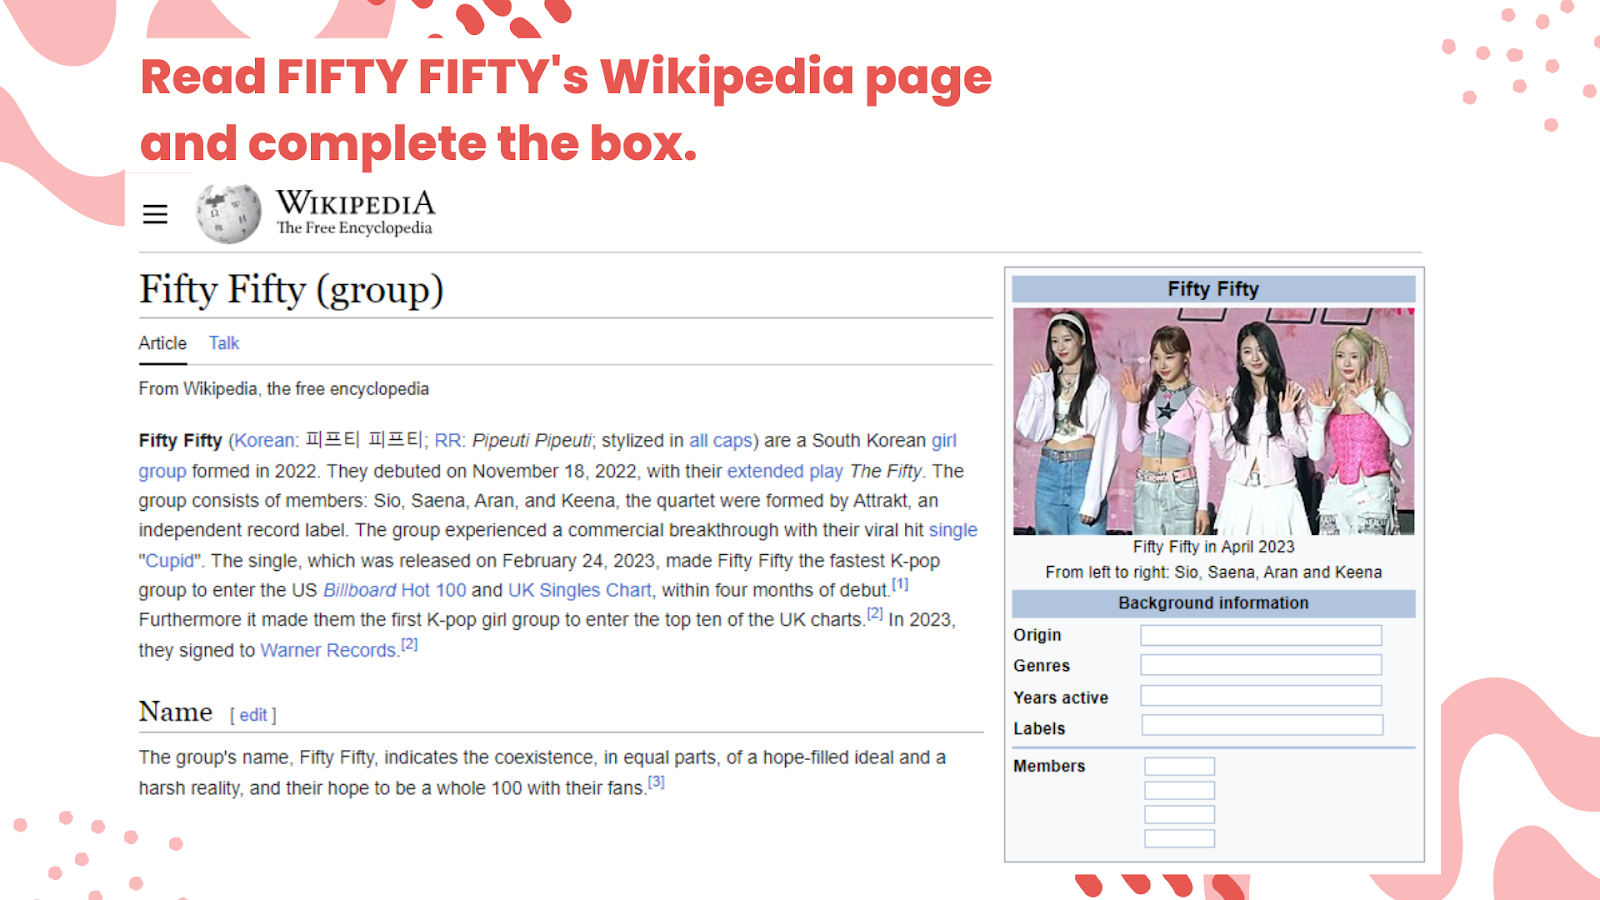Click the "Origin" infobox label

point(1037,635)
